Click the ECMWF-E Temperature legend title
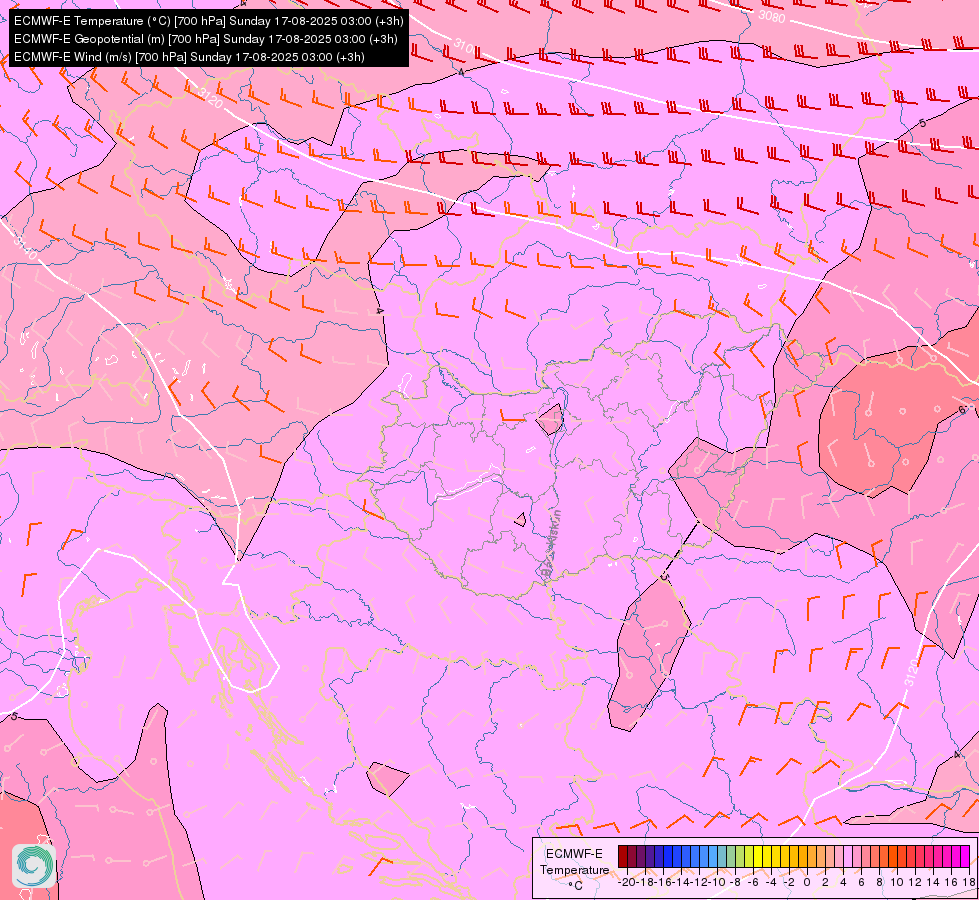This screenshot has width=979, height=900. tap(574, 862)
